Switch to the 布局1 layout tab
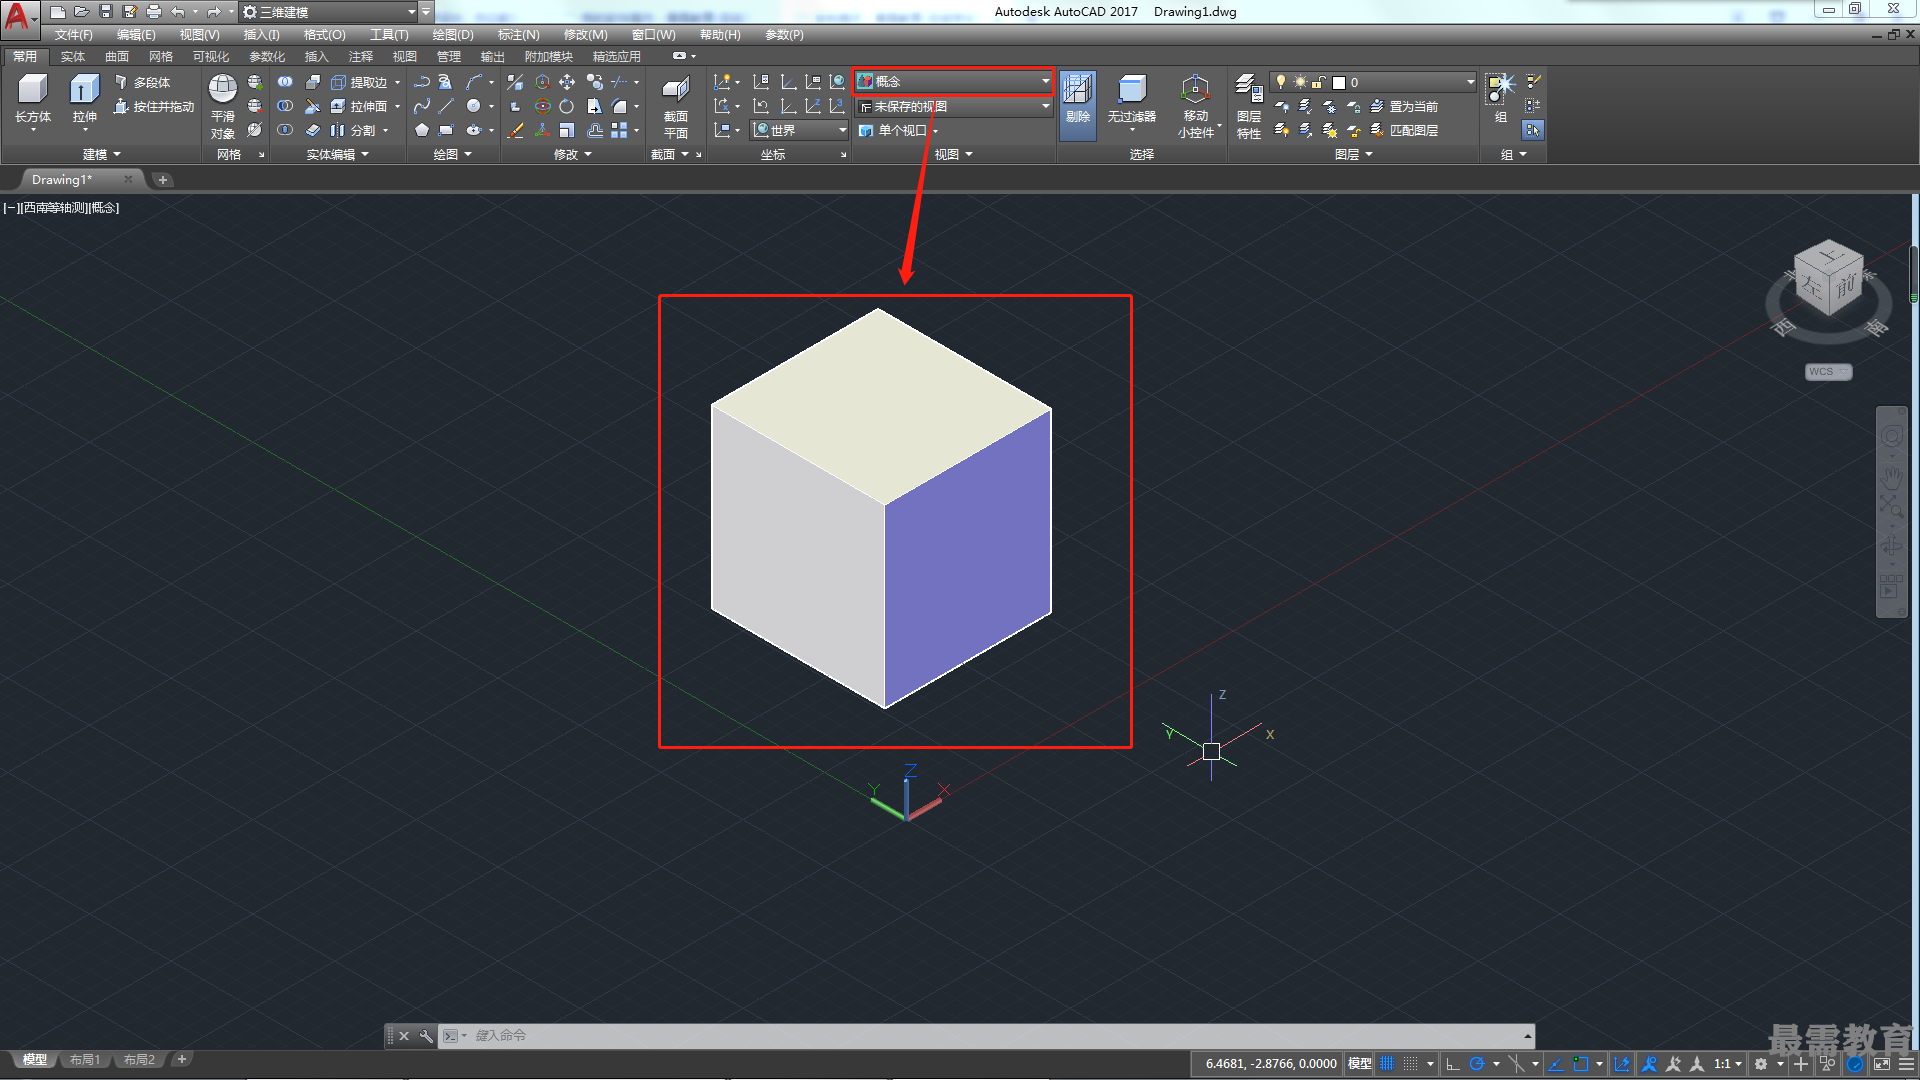 (85, 1060)
